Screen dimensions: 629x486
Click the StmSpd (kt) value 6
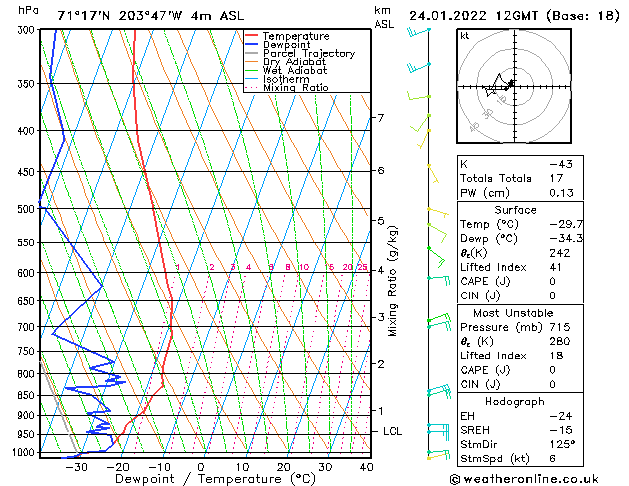[552, 459]
